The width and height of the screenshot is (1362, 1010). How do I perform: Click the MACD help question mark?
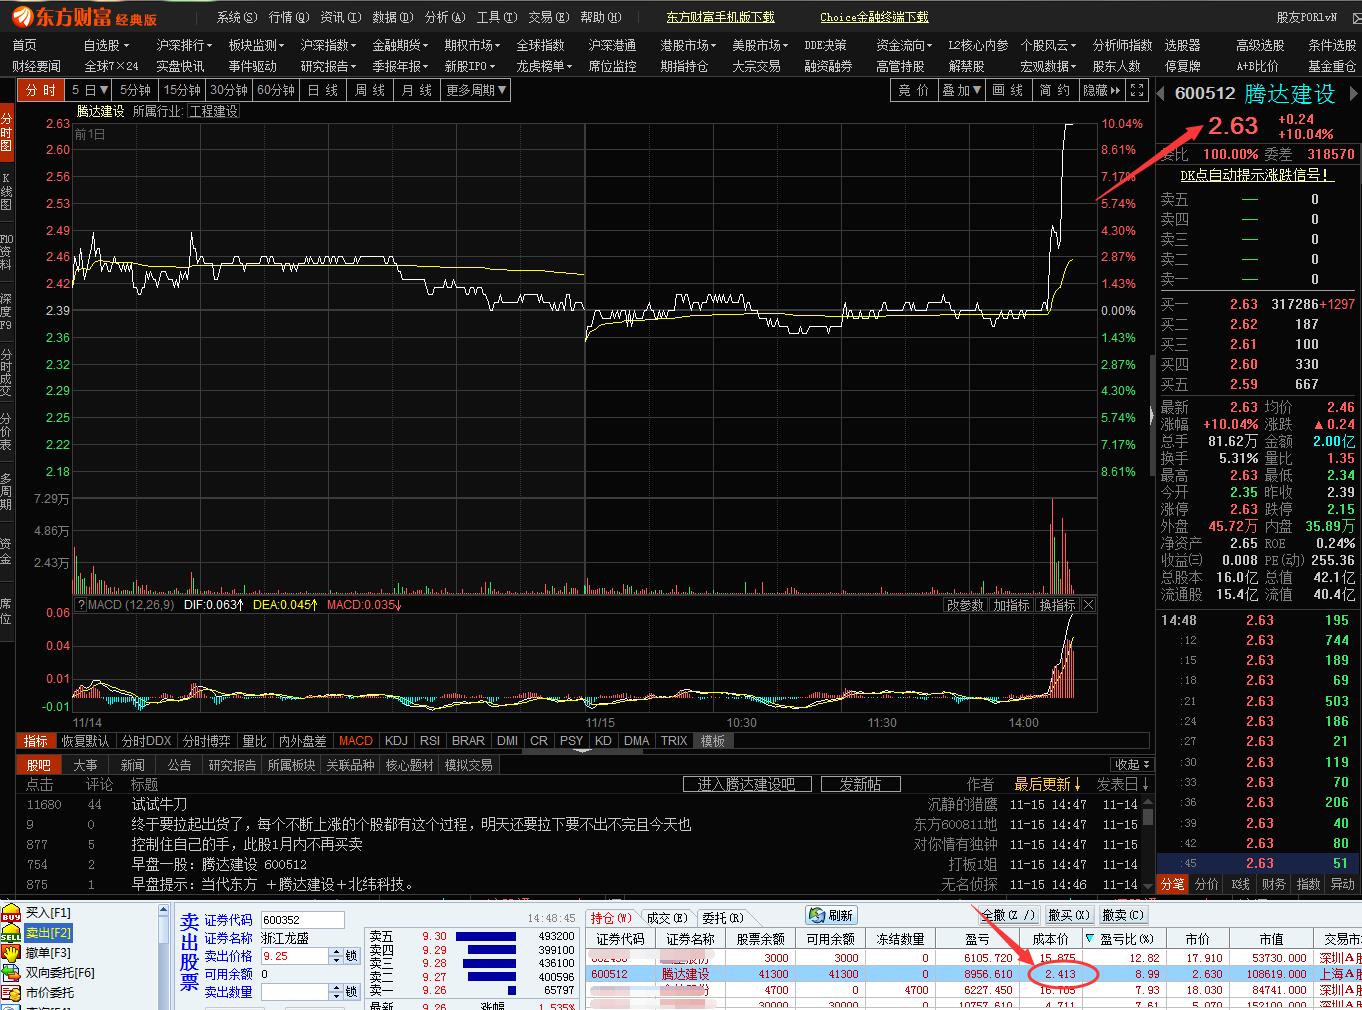(81, 605)
